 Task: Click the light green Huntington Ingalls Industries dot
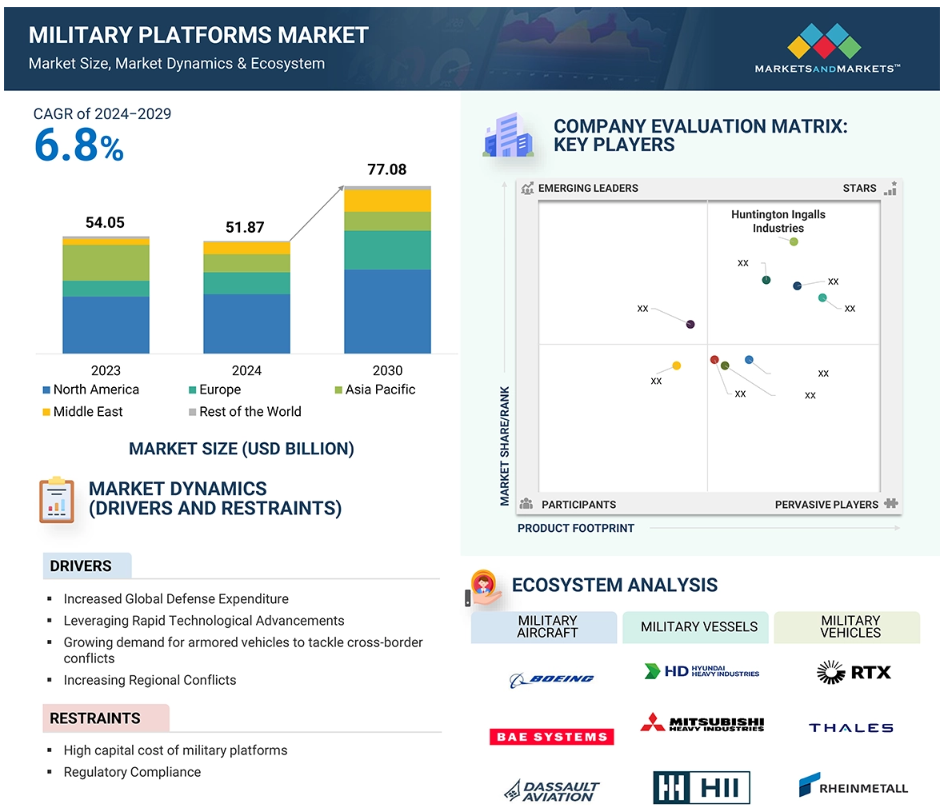(794, 242)
